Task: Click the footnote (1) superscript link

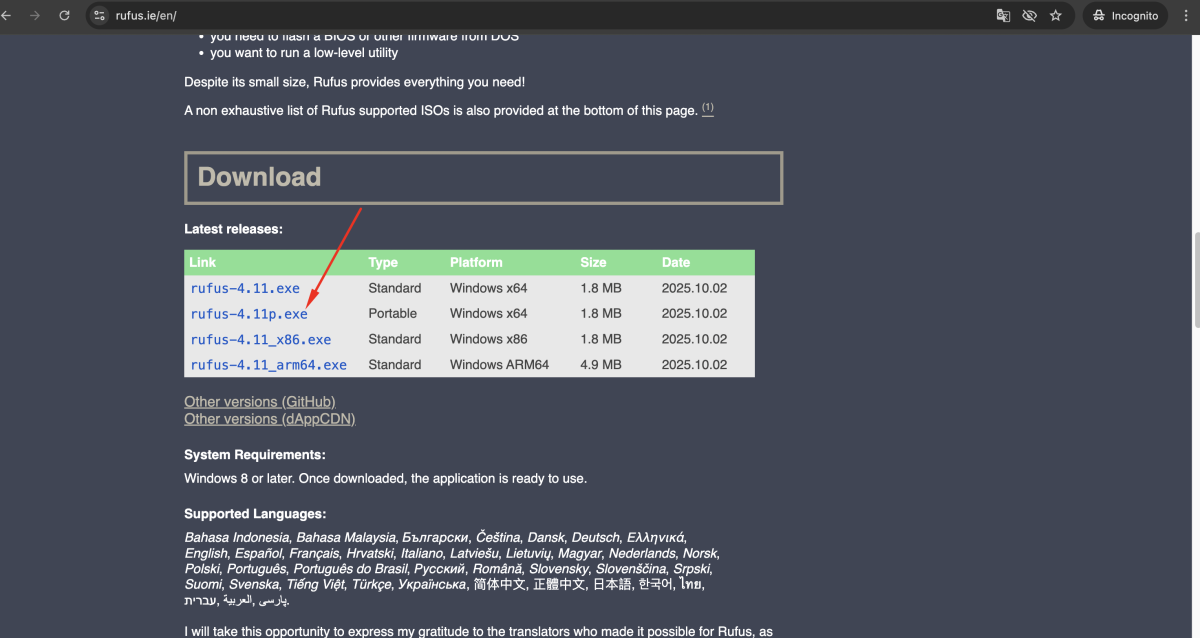Action: [x=708, y=108]
